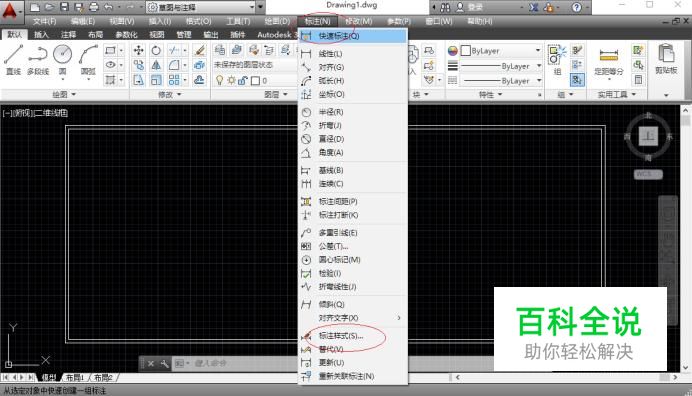The width and height of the screenshot is (692, 396).
Task: Click the binoculars search icon in title bar
Action: [x=445, y=7]
